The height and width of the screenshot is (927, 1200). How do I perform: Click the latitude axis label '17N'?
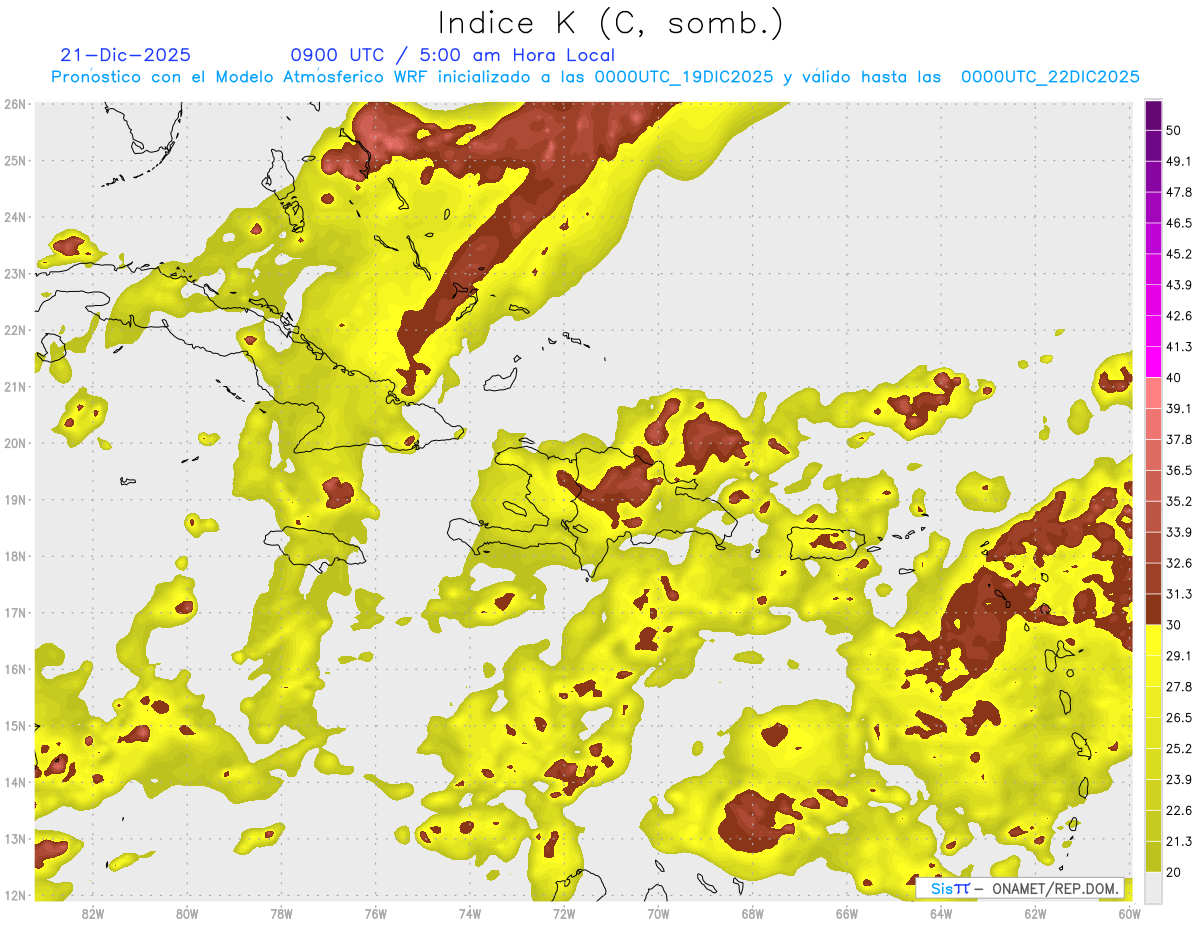point(15,612)
